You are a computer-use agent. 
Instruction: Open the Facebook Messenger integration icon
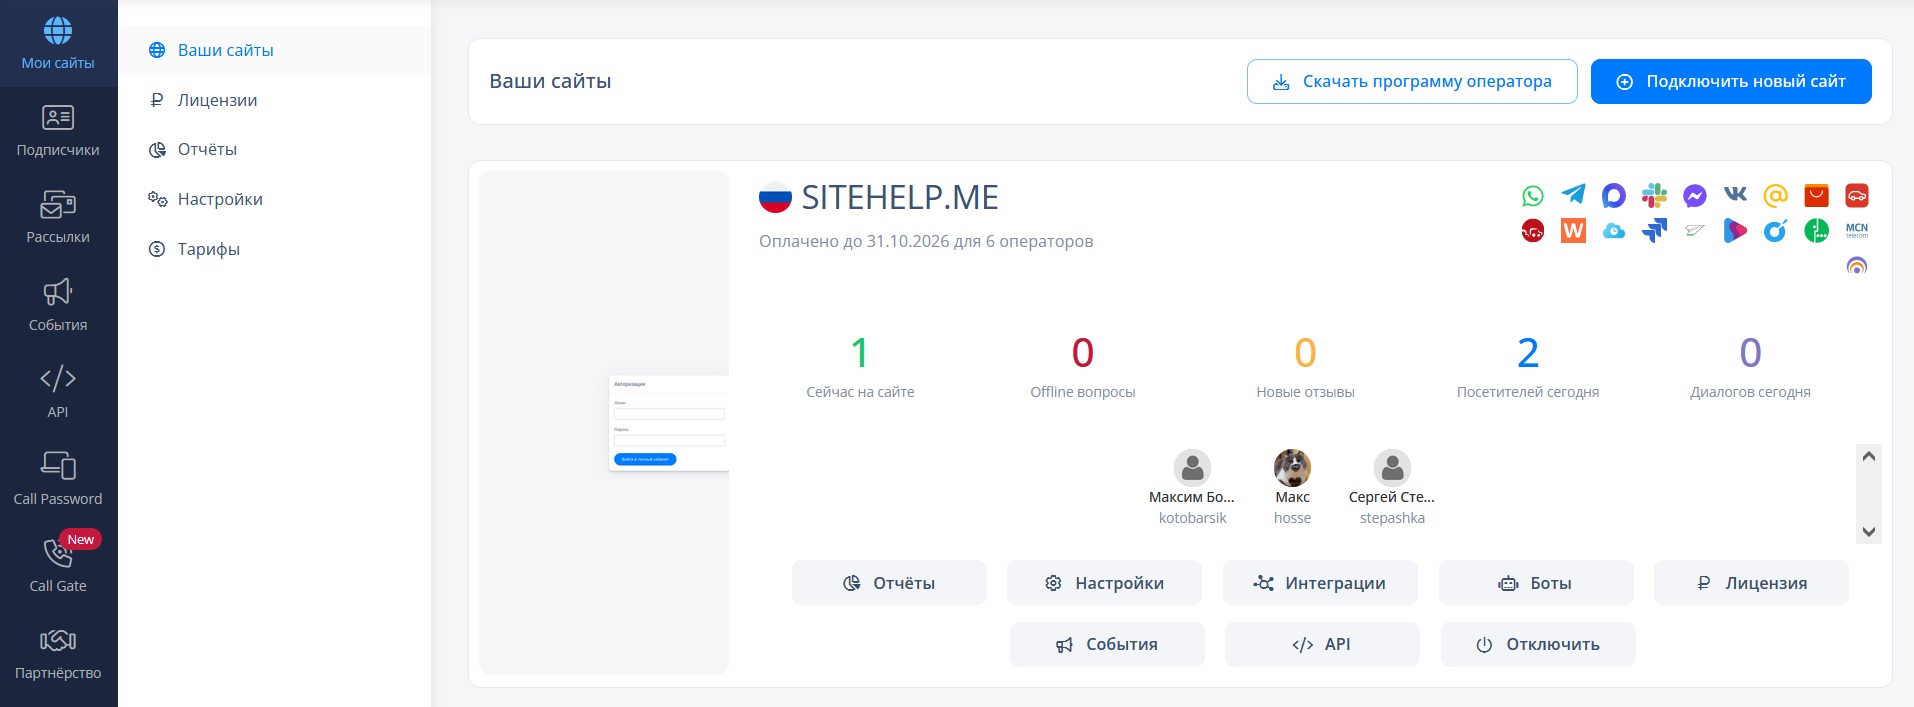tap(1694, 196)
